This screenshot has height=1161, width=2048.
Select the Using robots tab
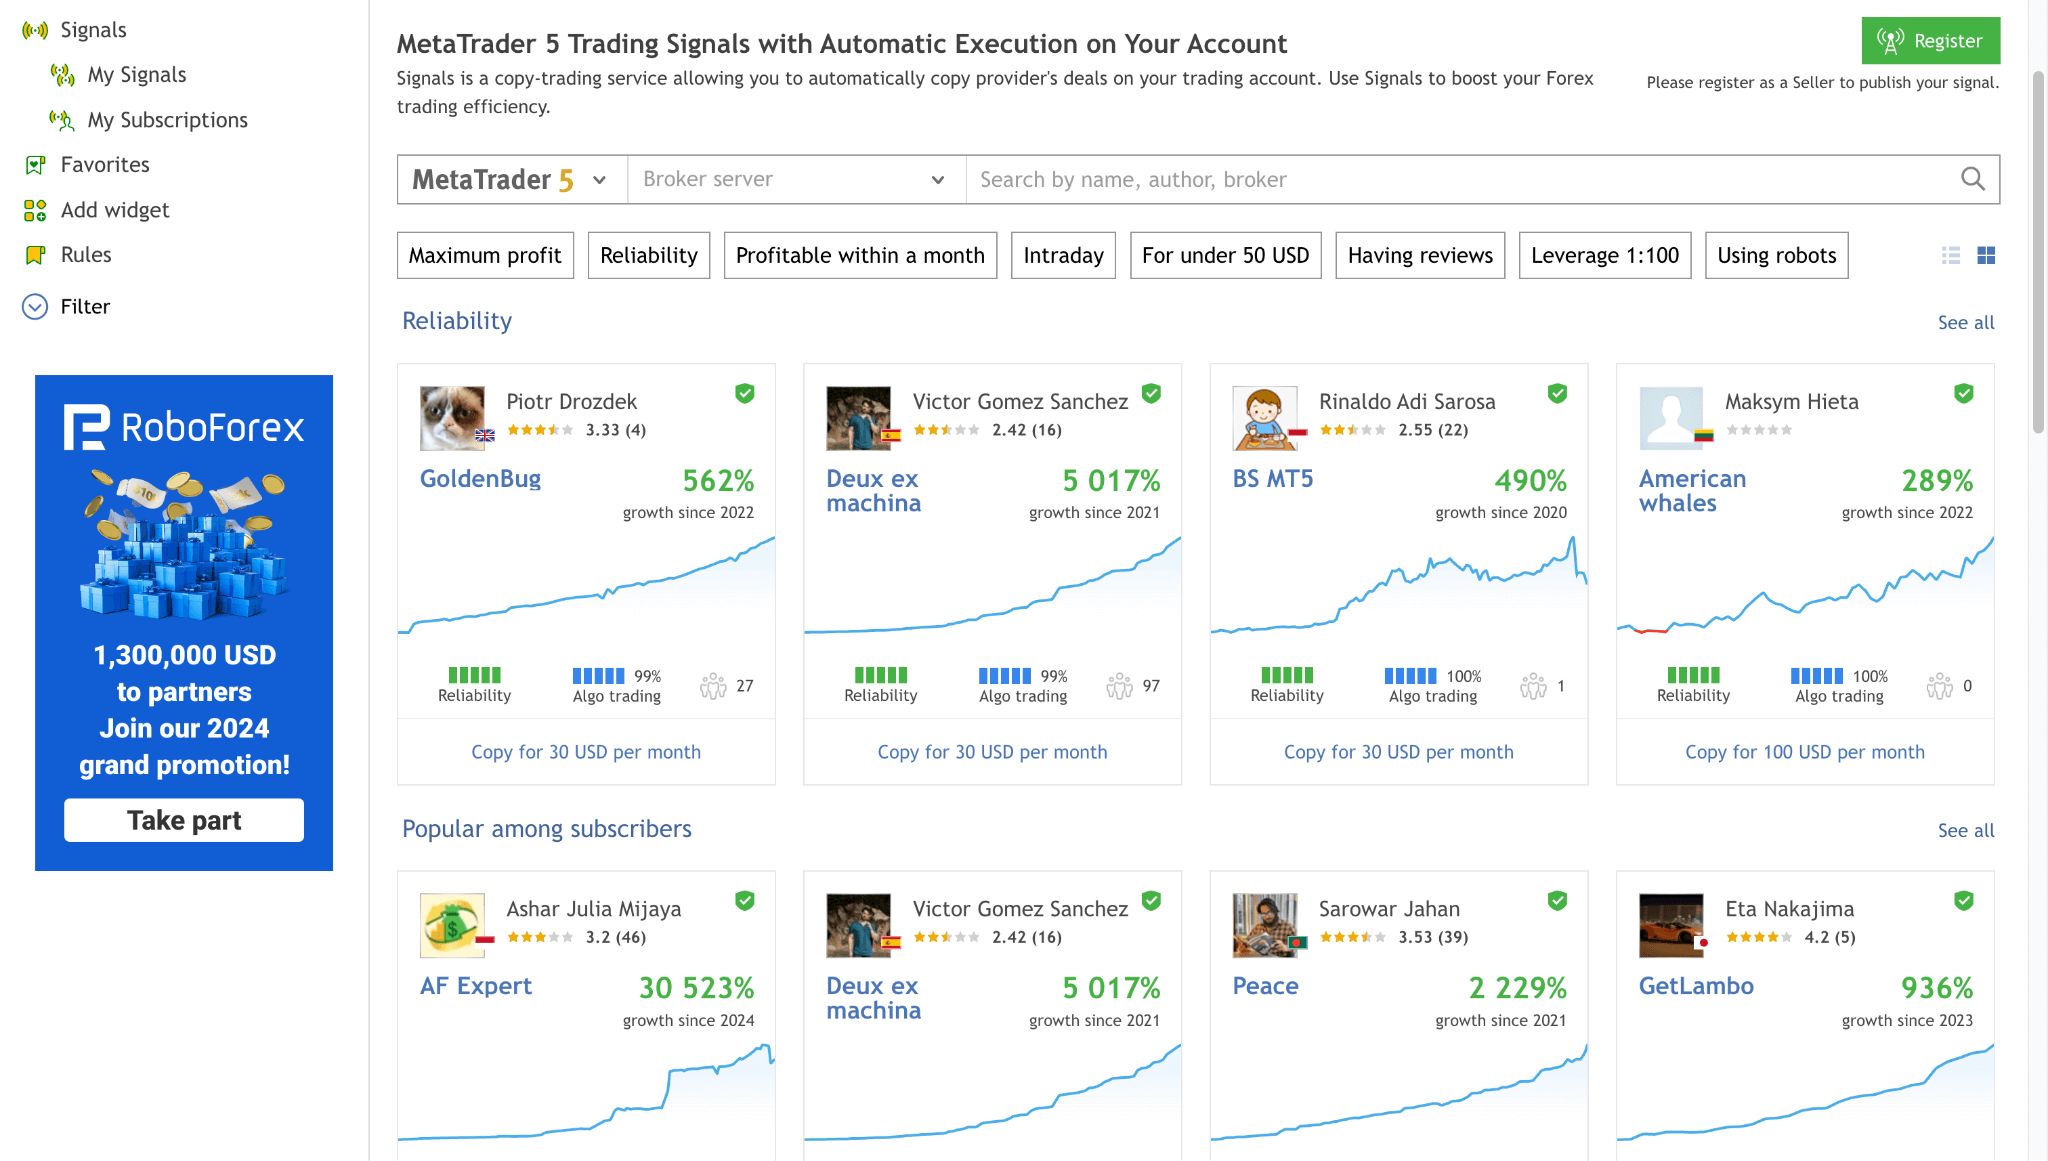point(1777,255)
